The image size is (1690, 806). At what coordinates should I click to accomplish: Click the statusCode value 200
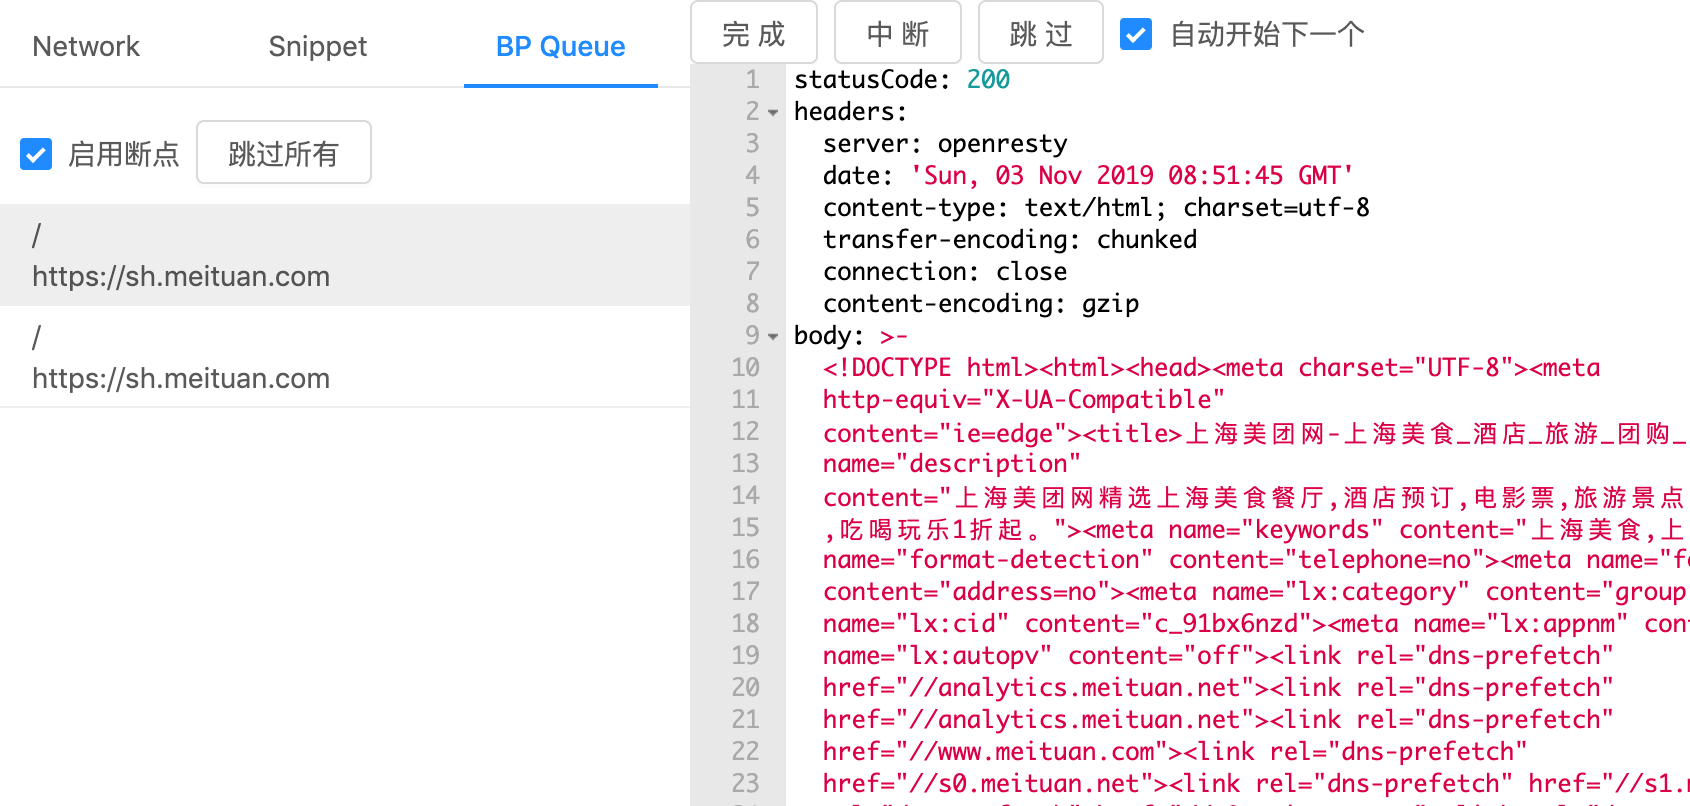click(988, 80)
